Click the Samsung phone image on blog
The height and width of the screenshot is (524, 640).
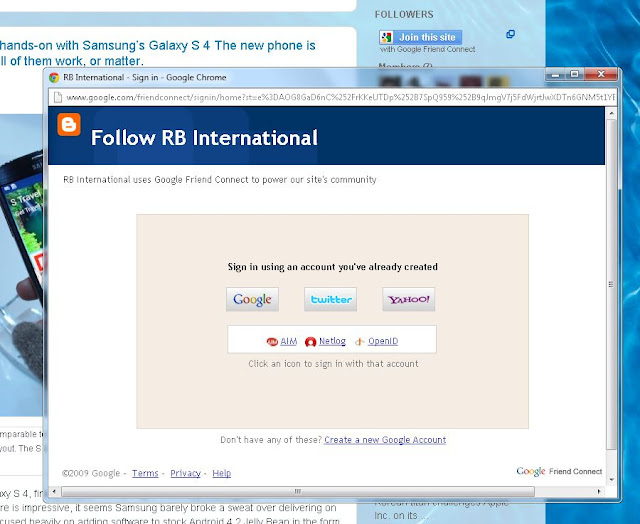pos(21,265)
